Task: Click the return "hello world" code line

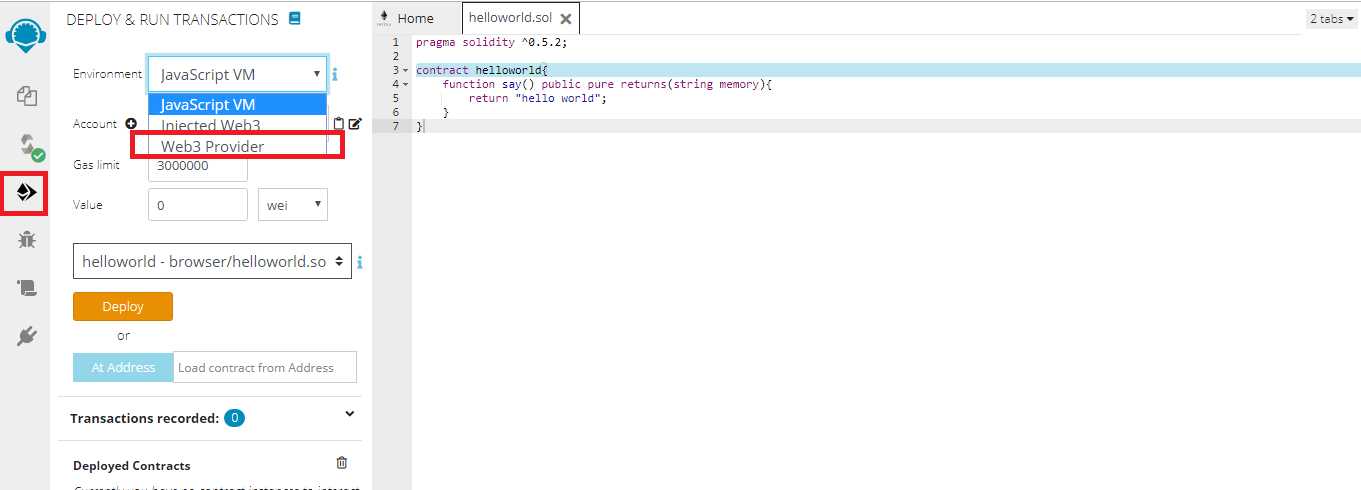Action: click(x=538, y=98)
